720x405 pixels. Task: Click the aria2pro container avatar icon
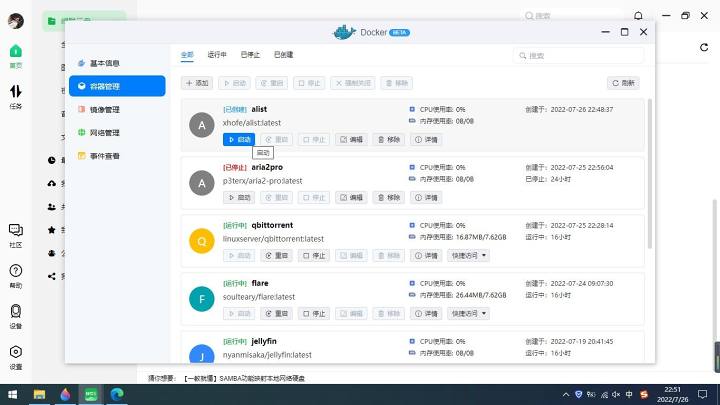click(x=202, y=183)
